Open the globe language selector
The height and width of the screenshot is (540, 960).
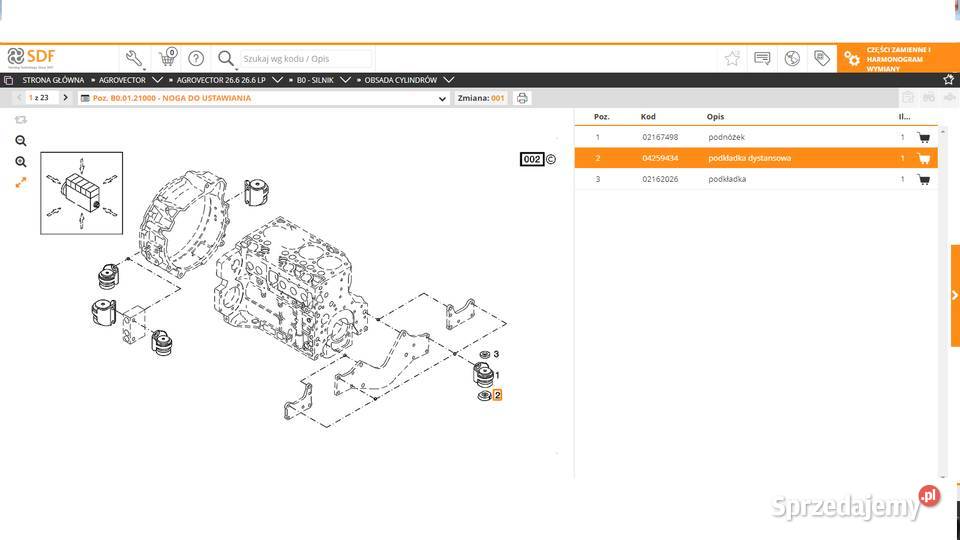tap(792, 59)
